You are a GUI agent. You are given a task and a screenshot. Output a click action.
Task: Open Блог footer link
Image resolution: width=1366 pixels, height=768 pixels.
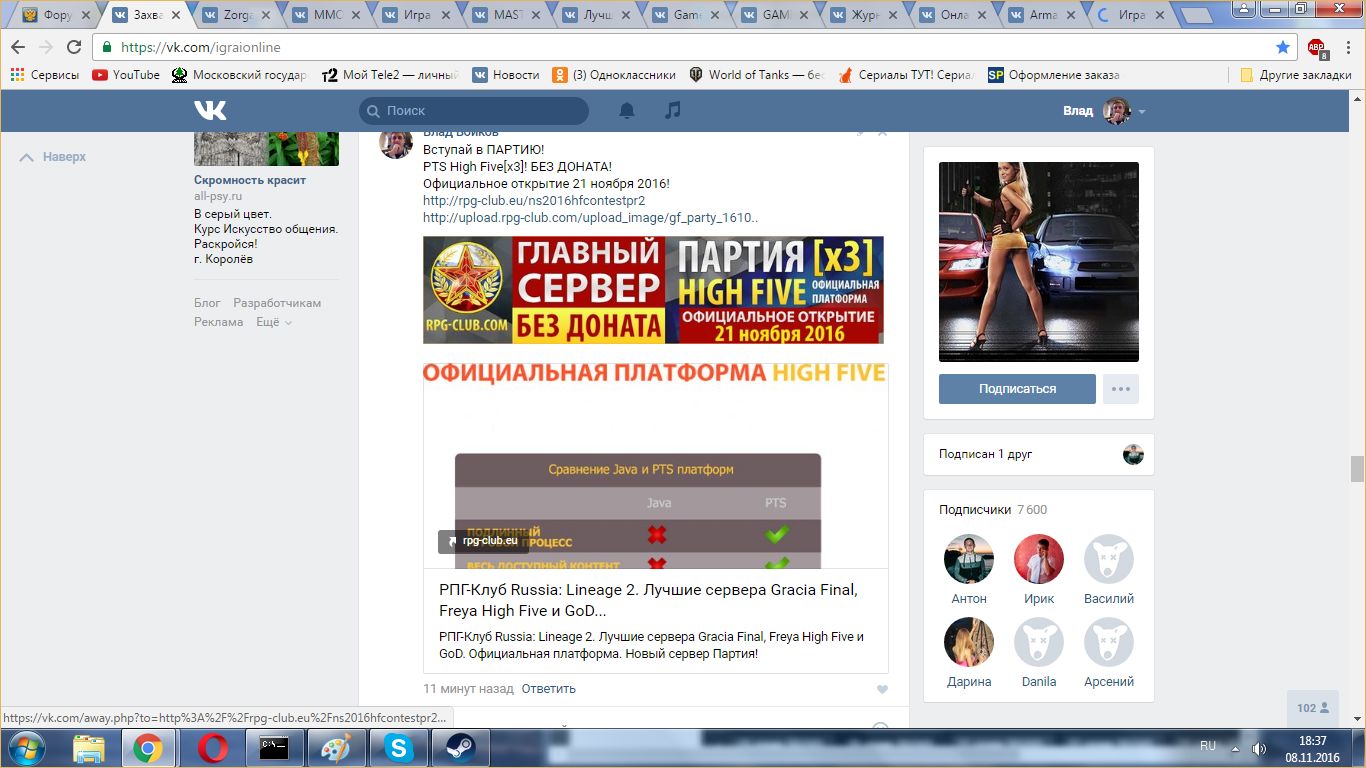(x=207, y=303)
